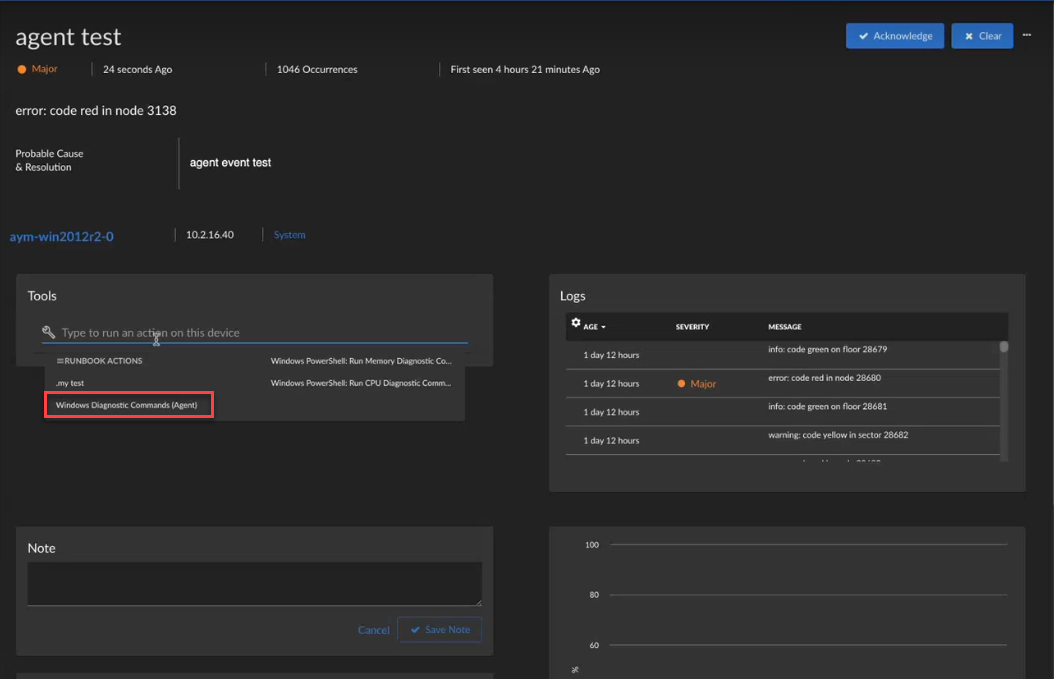1054x679 pixels.
Task: Sort logs using the Age column arrow
Action: coord(603,327)
